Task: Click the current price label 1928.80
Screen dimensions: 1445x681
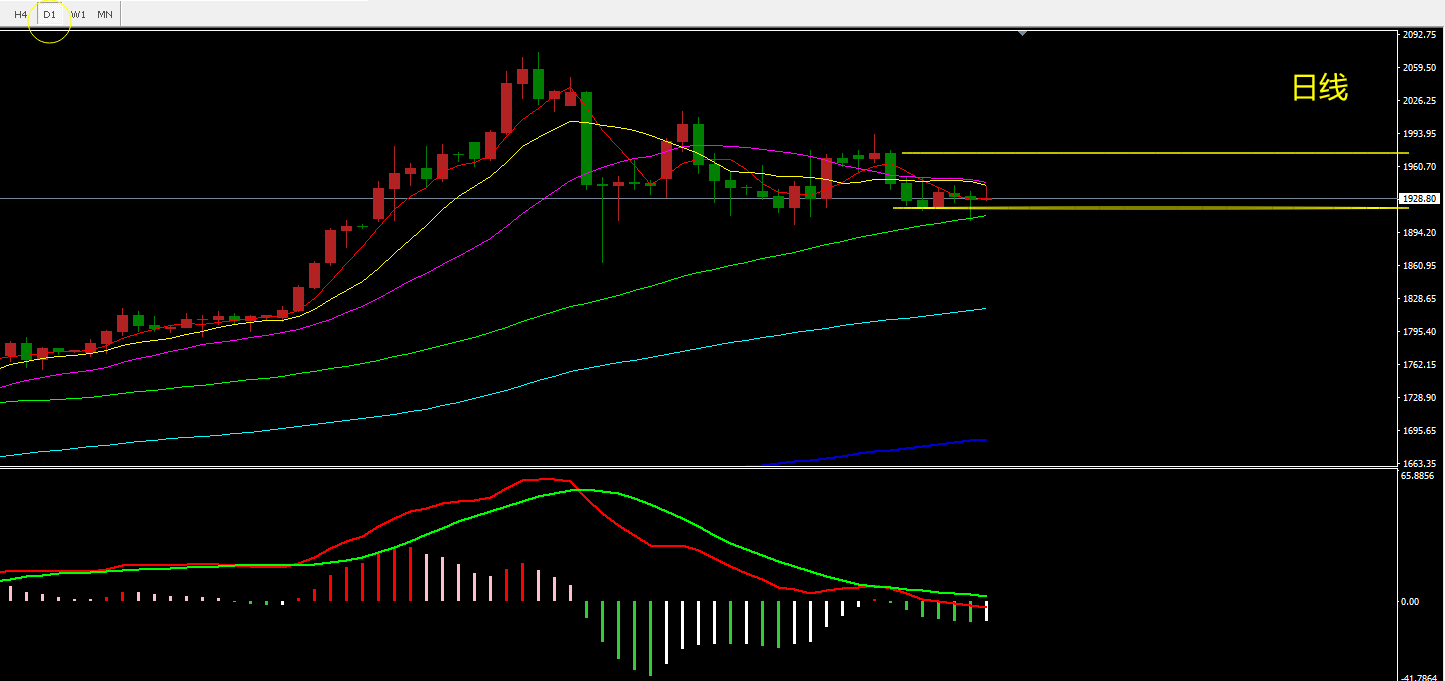Action: 1420,199
